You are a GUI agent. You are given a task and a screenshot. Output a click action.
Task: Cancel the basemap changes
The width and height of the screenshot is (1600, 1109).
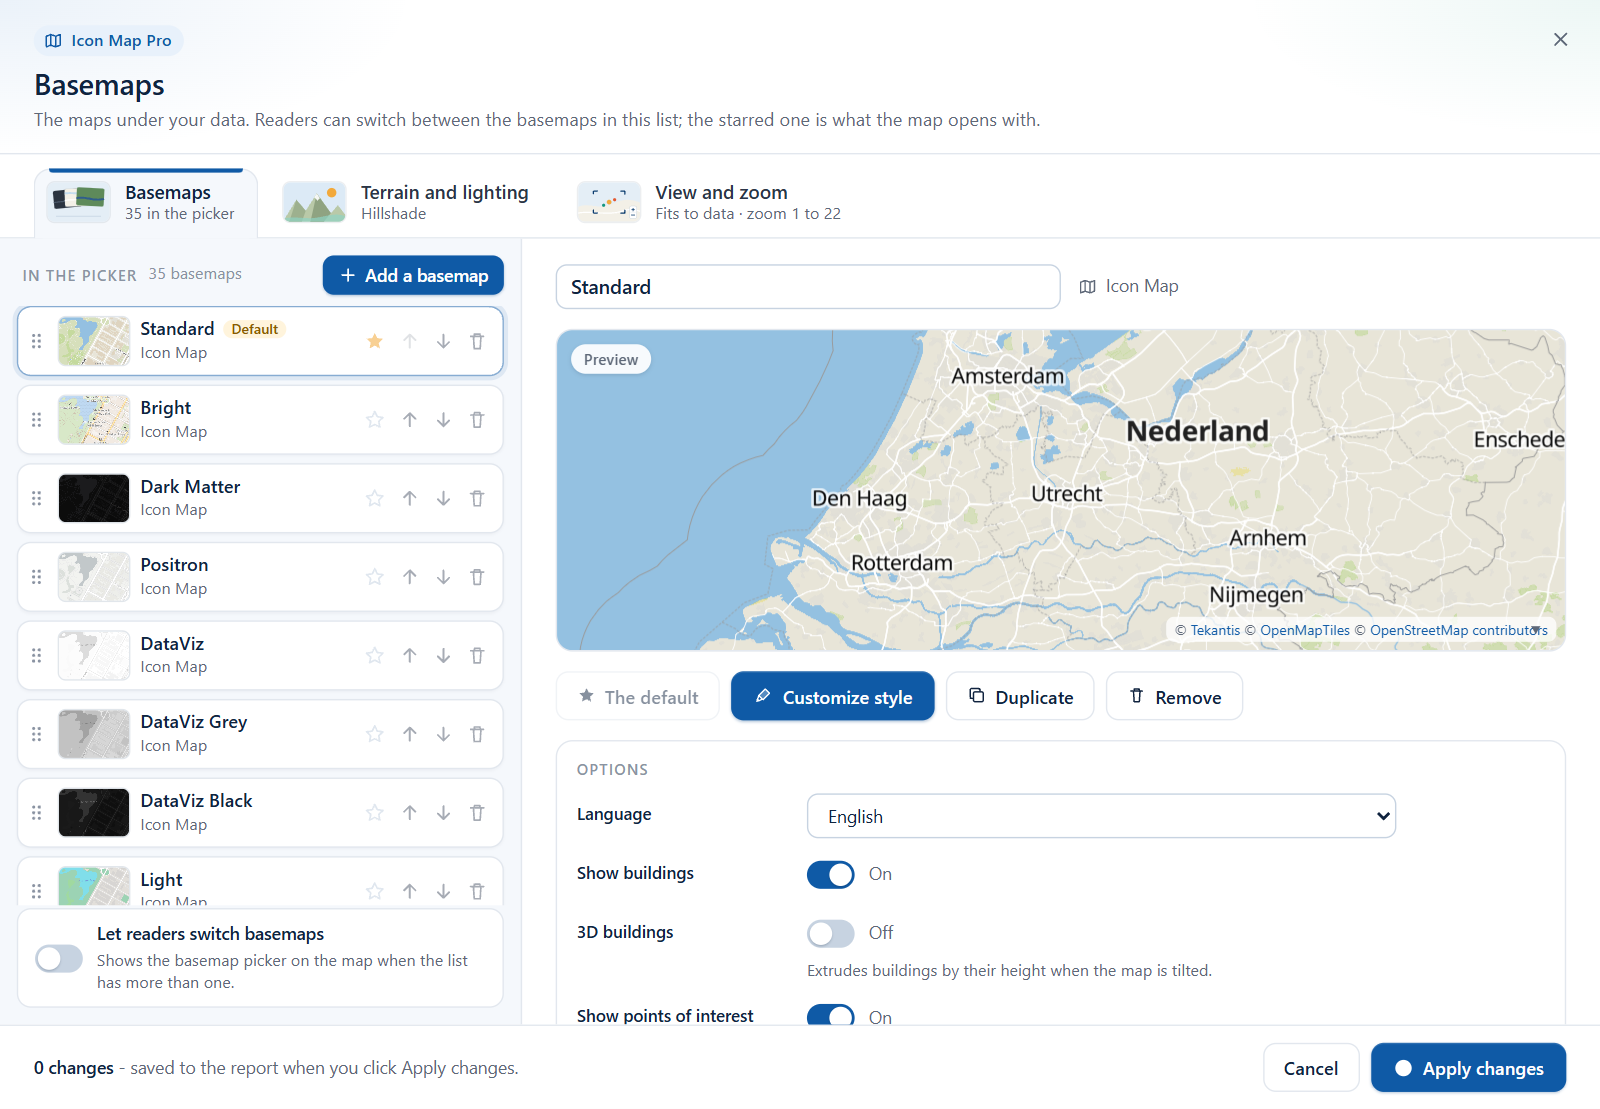(x=1311, y=1068)
